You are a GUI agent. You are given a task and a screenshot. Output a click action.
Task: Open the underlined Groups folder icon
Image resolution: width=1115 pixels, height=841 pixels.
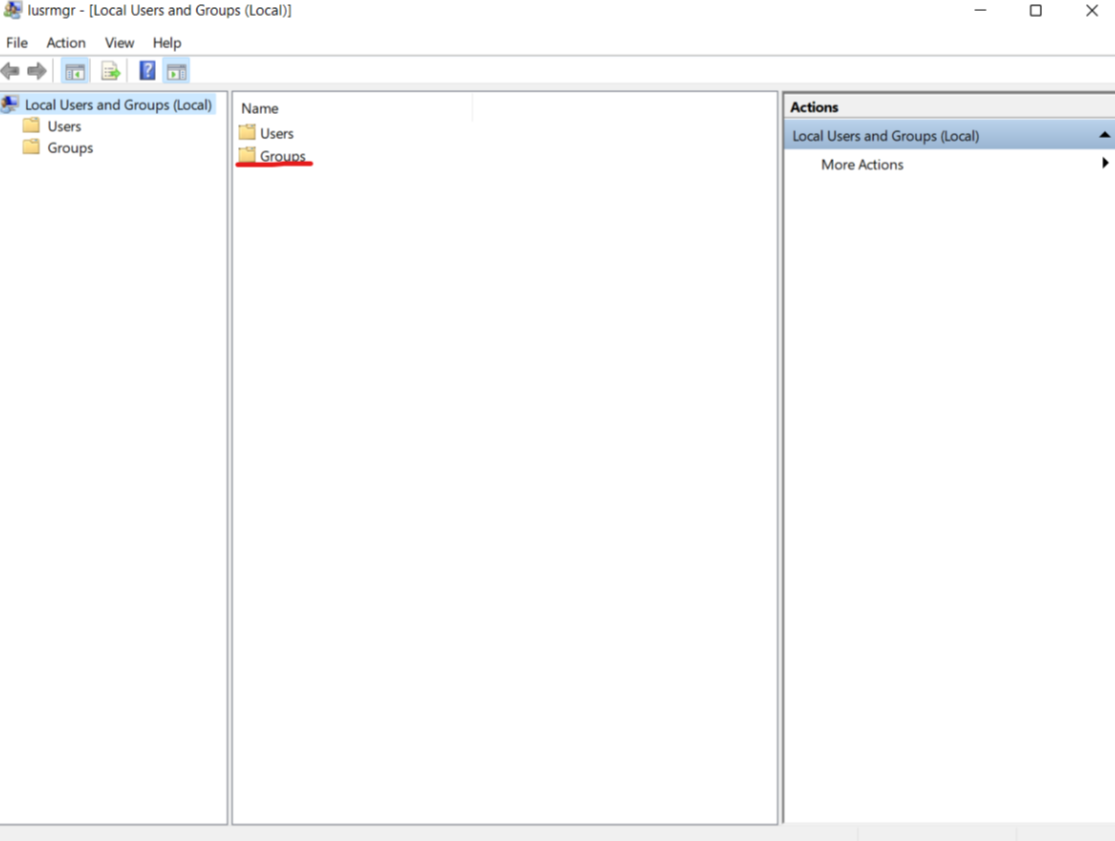click(x=249, y=155)
